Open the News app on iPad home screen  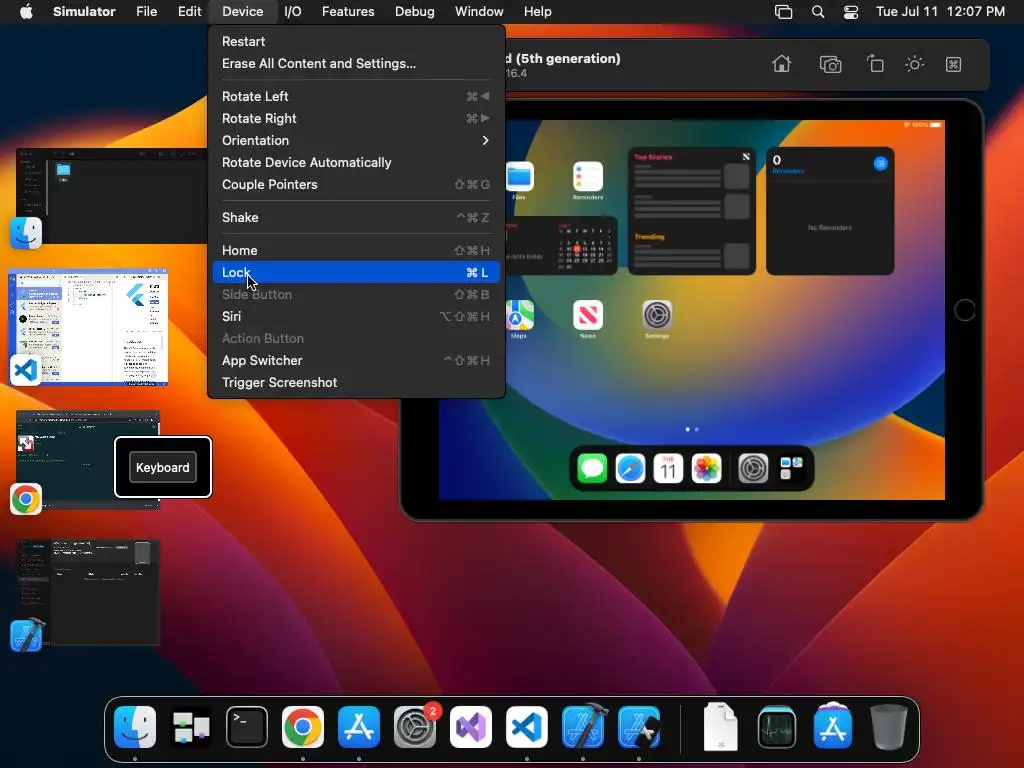588,315
